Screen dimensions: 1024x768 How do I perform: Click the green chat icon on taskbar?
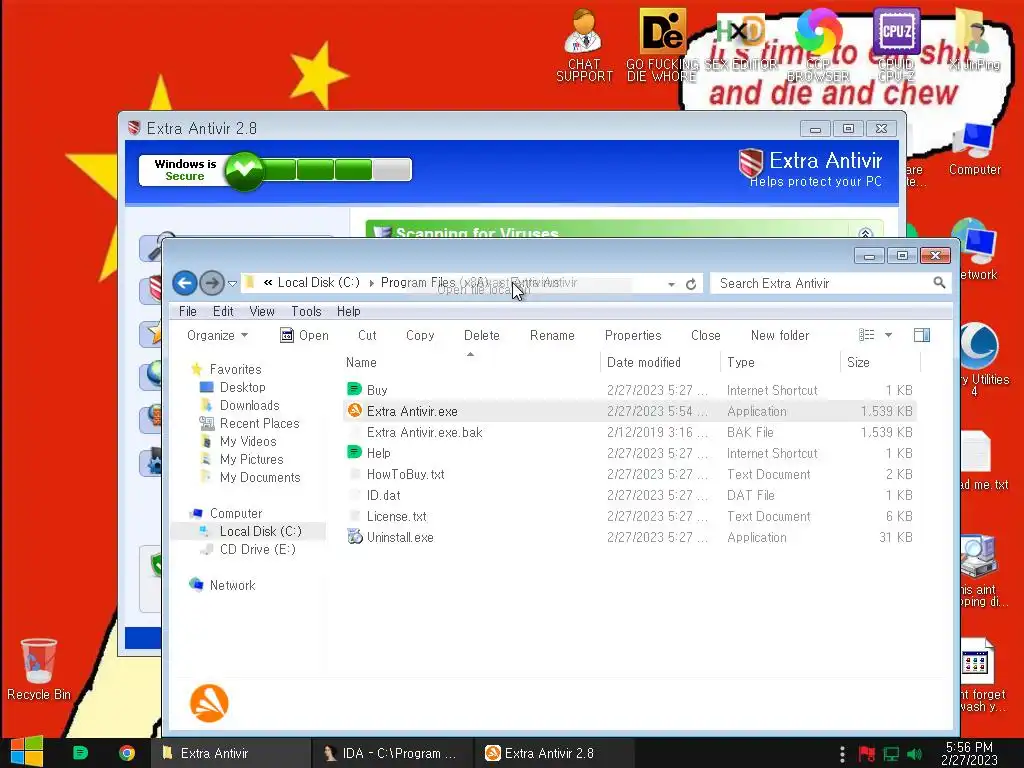point(80,753)
